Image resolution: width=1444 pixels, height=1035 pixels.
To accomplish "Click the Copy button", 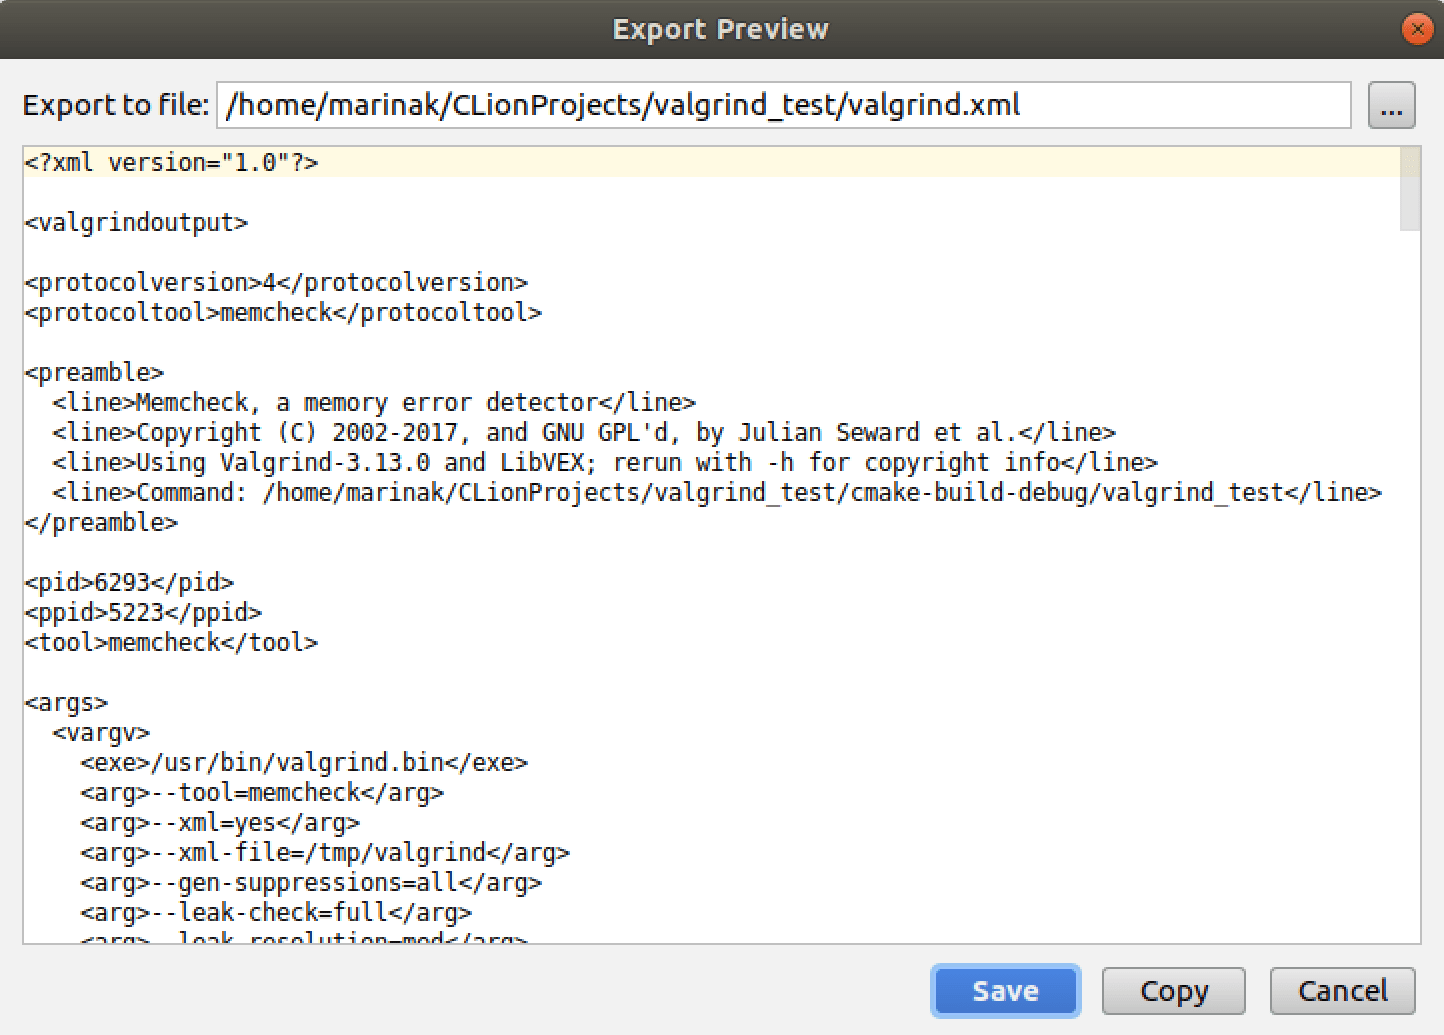I will click(x=1173, y=991).
